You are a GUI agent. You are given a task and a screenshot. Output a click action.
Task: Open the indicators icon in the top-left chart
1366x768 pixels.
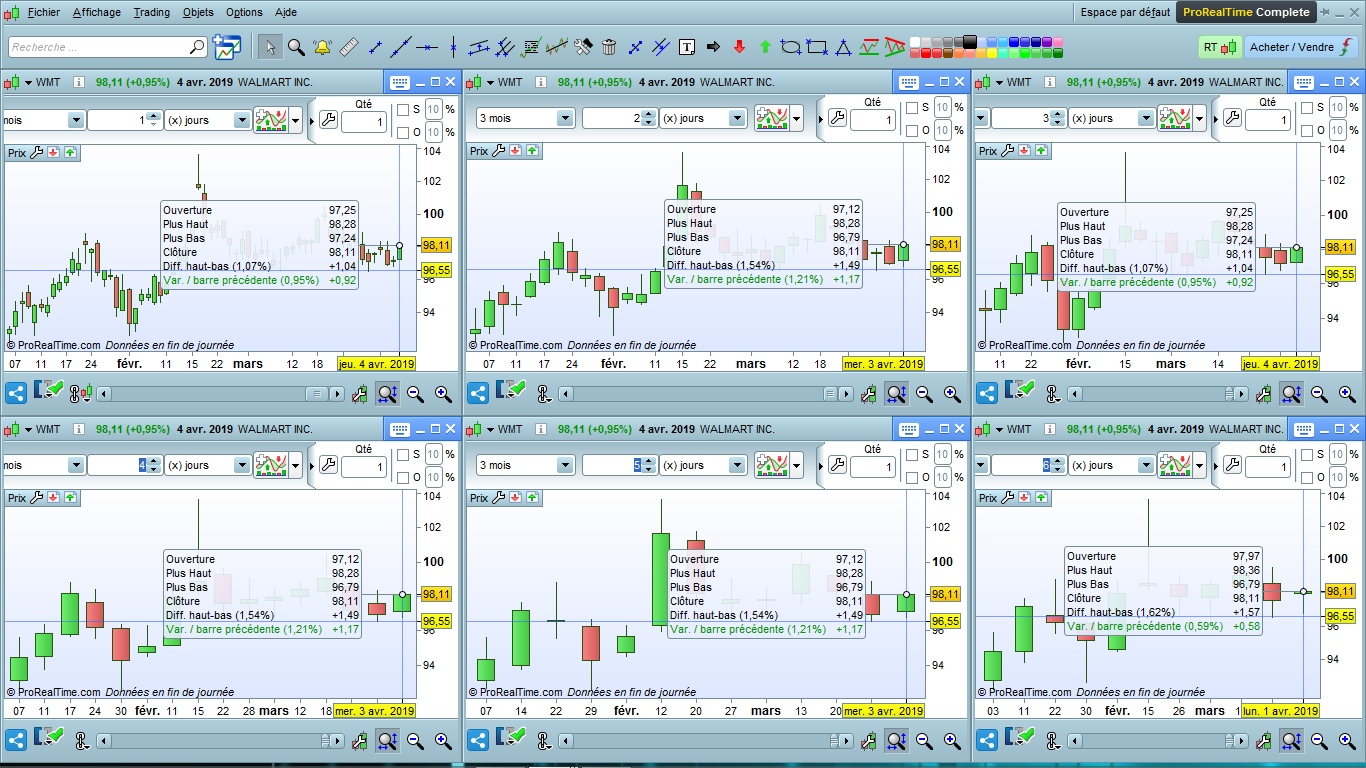tap(270, 120)
